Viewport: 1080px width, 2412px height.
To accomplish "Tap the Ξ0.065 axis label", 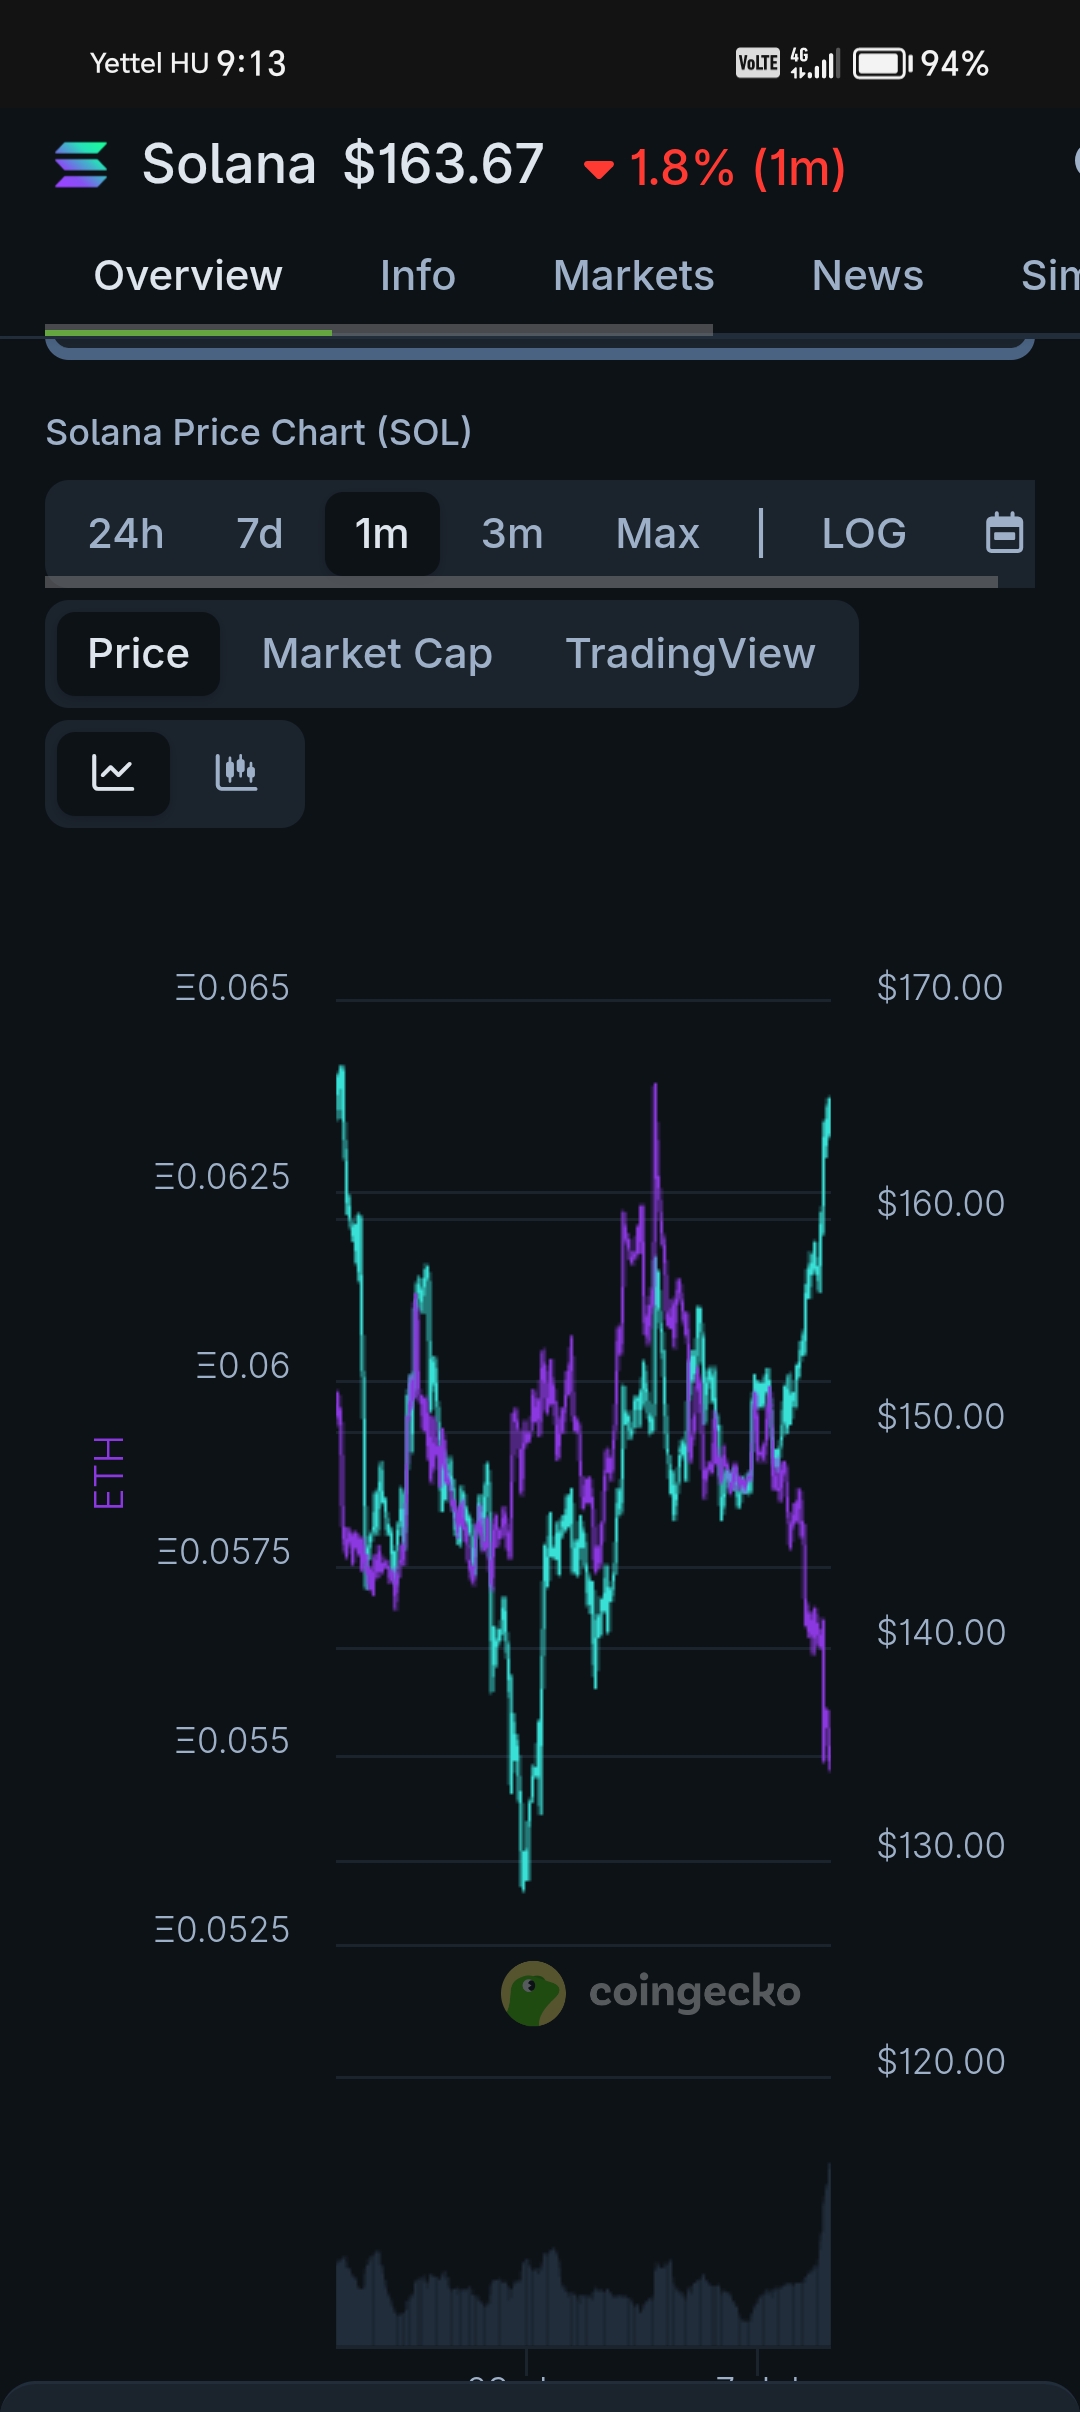I will pyautogui.click(x=232, y=987).
